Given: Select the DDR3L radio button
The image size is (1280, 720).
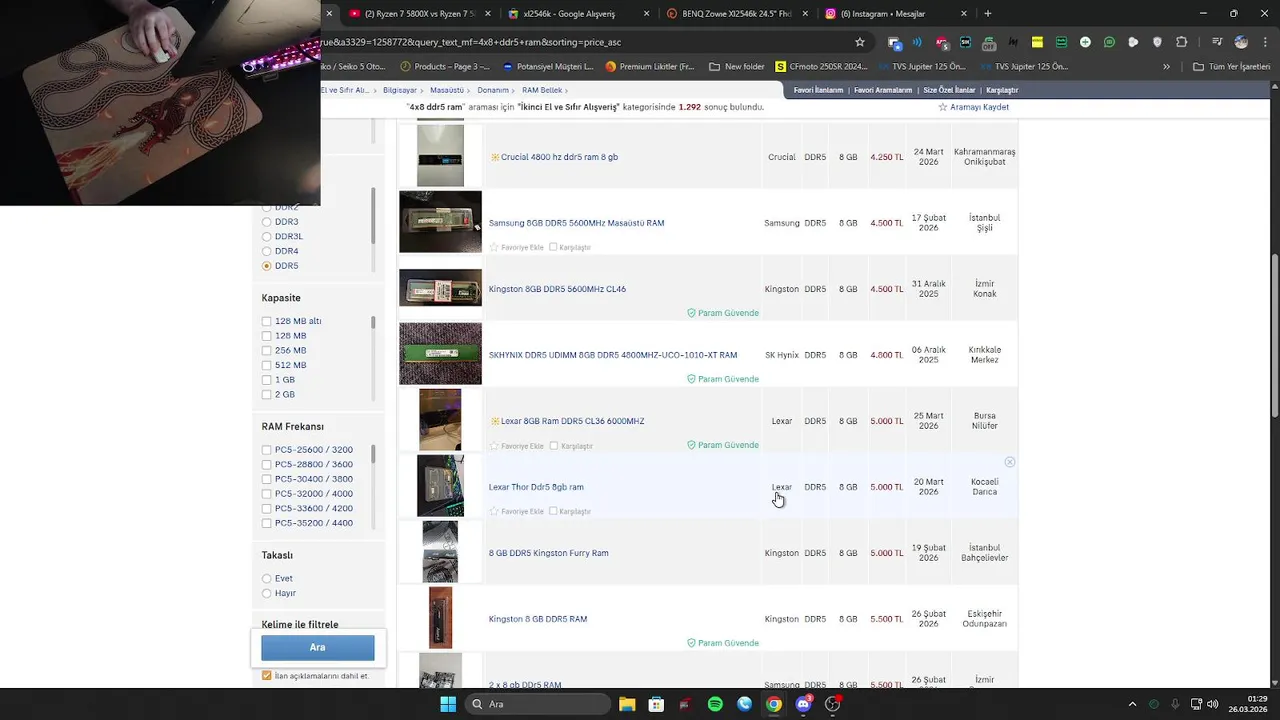Looking at the screenshot, I should pos(266,237).
